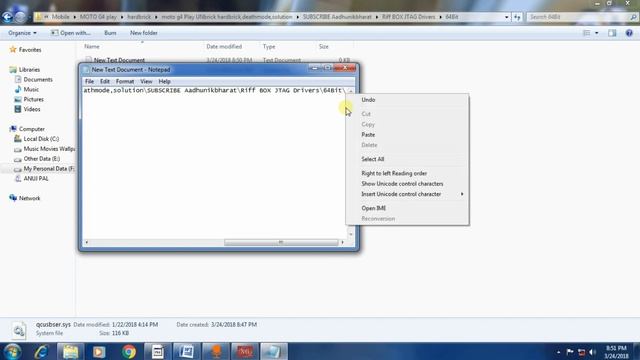This screenshot has height=360, width=640.
Task: Click the Notepad scroll left arrow
Action: click(87, 242)
